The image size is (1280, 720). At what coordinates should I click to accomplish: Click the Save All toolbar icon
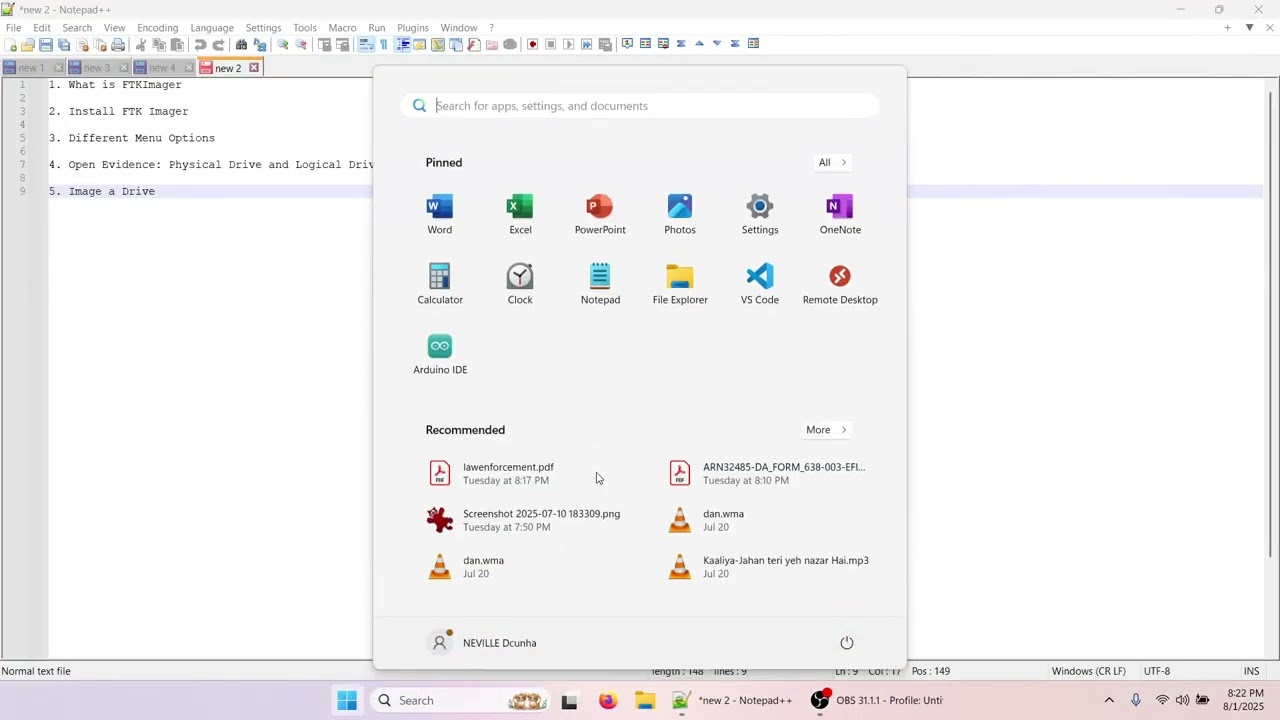click(x=64, y=45)
